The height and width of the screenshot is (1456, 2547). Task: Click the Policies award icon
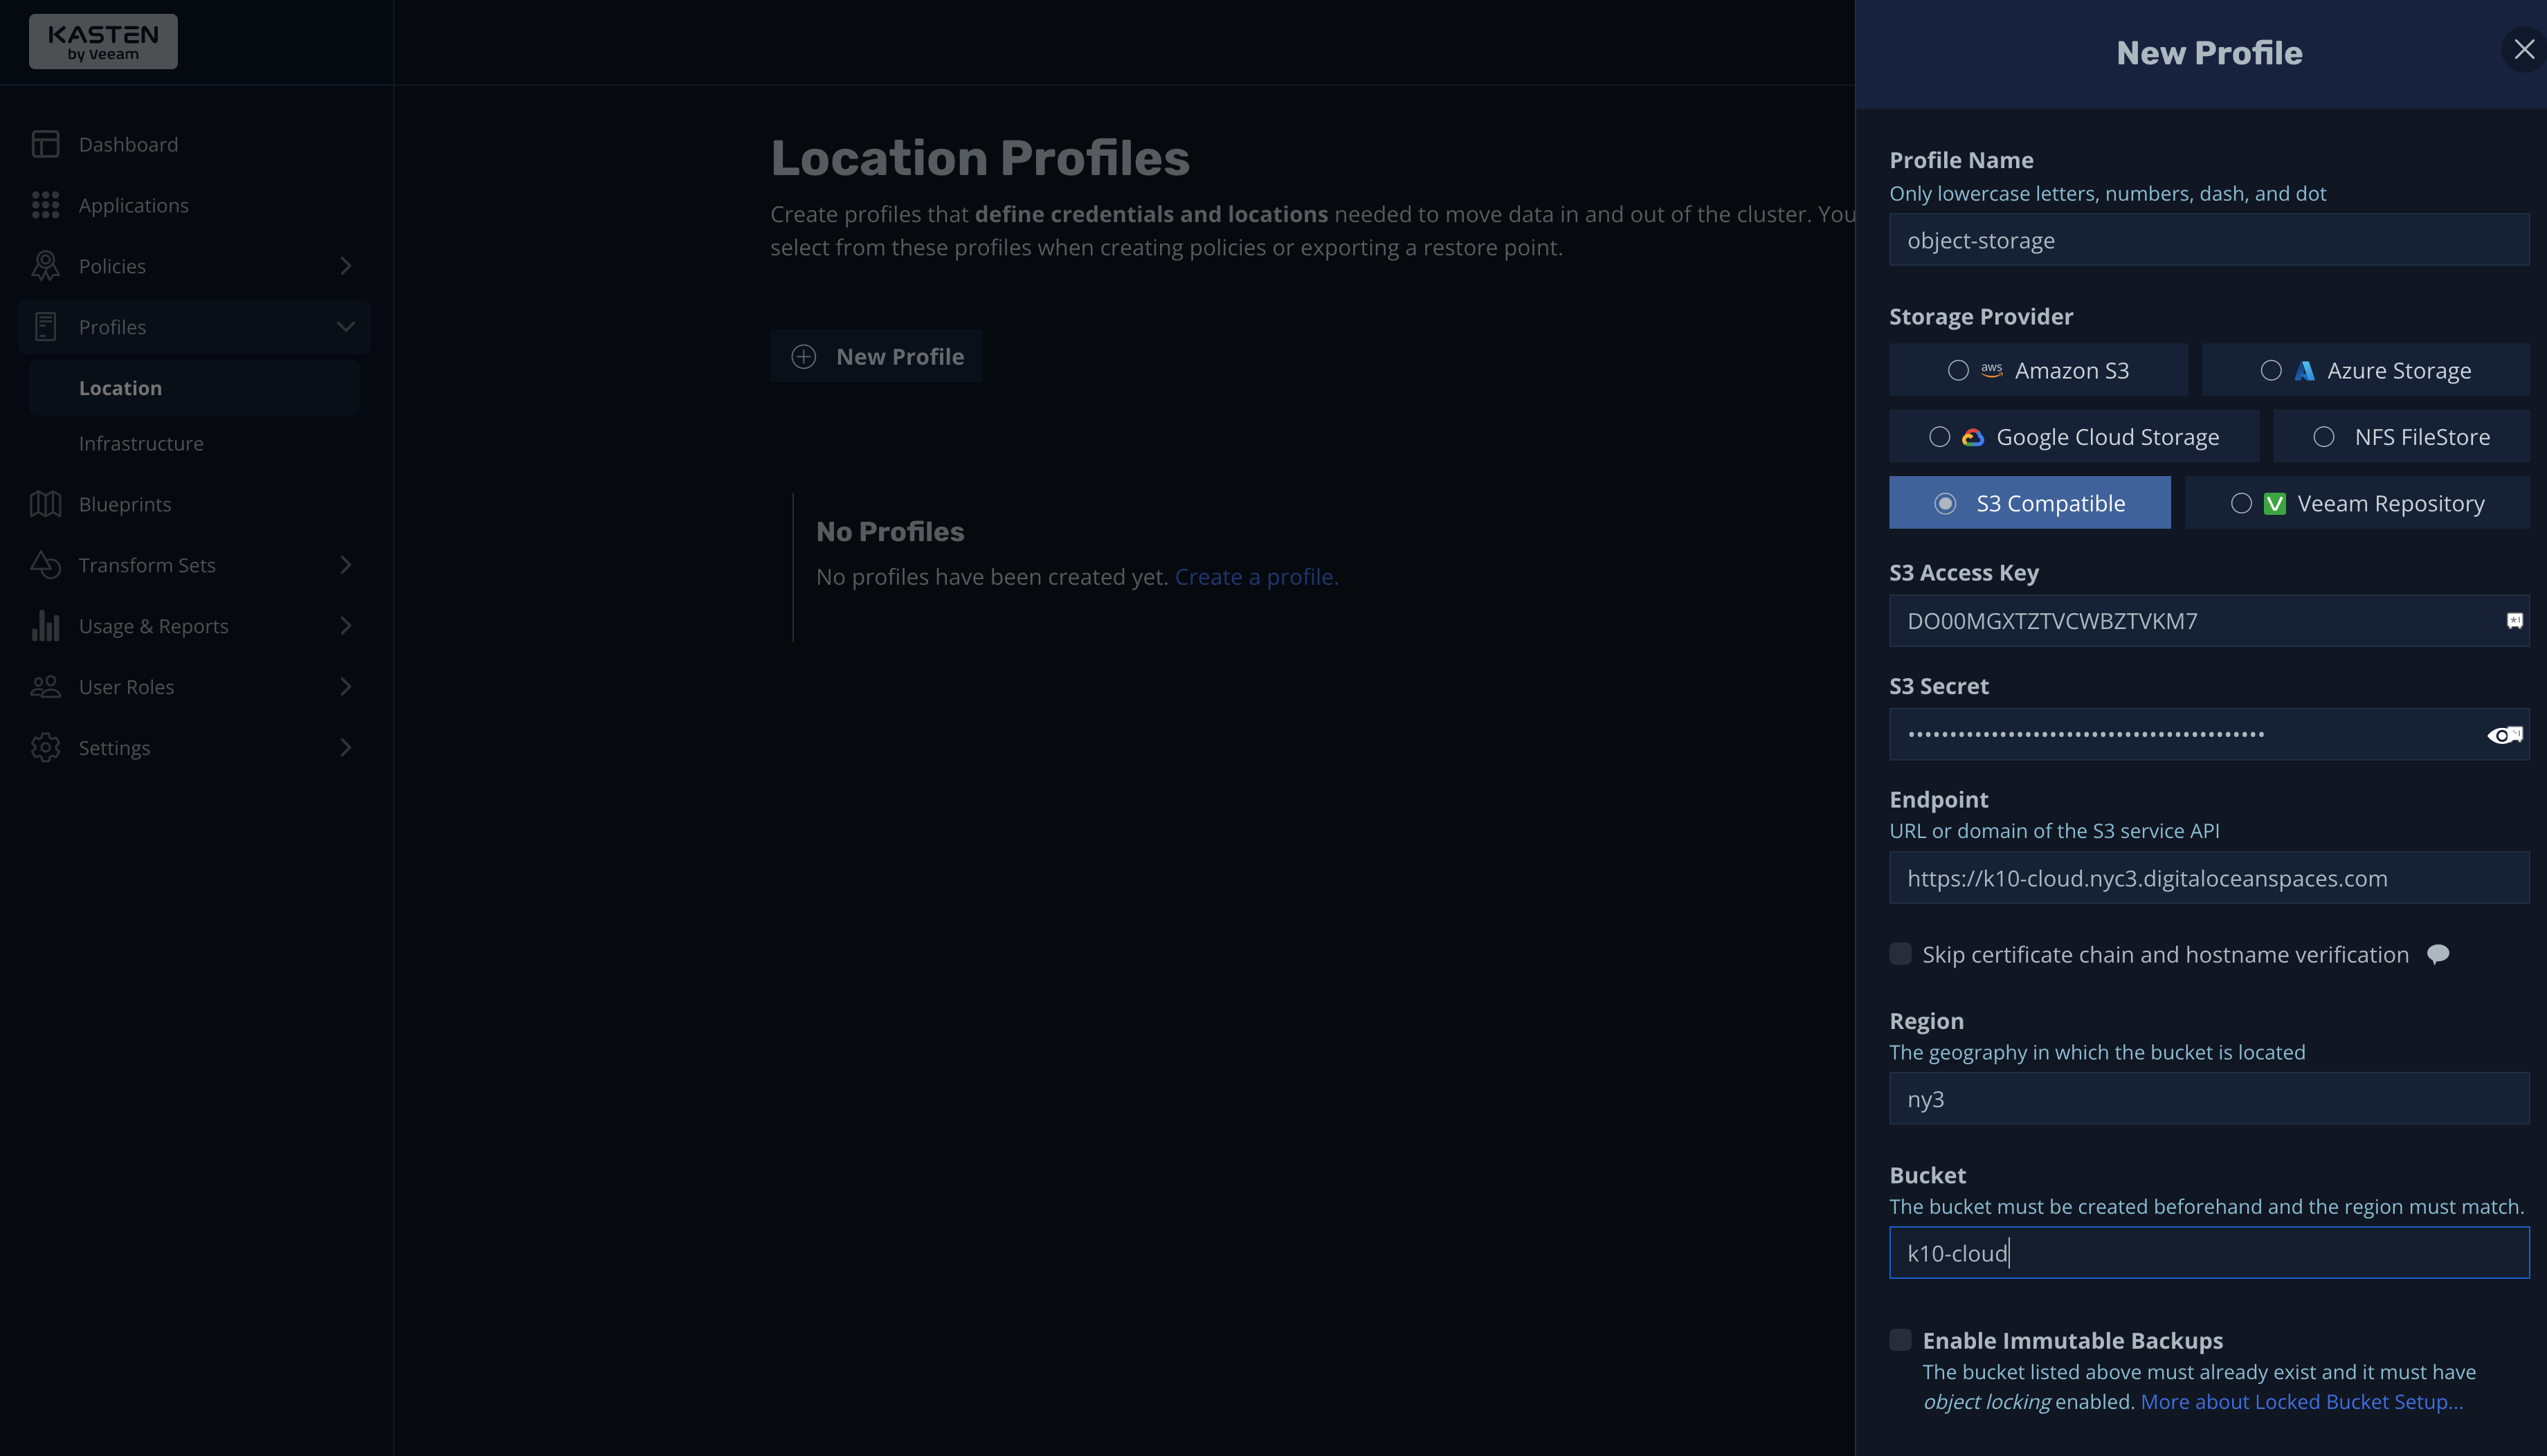tap(45, 265)
